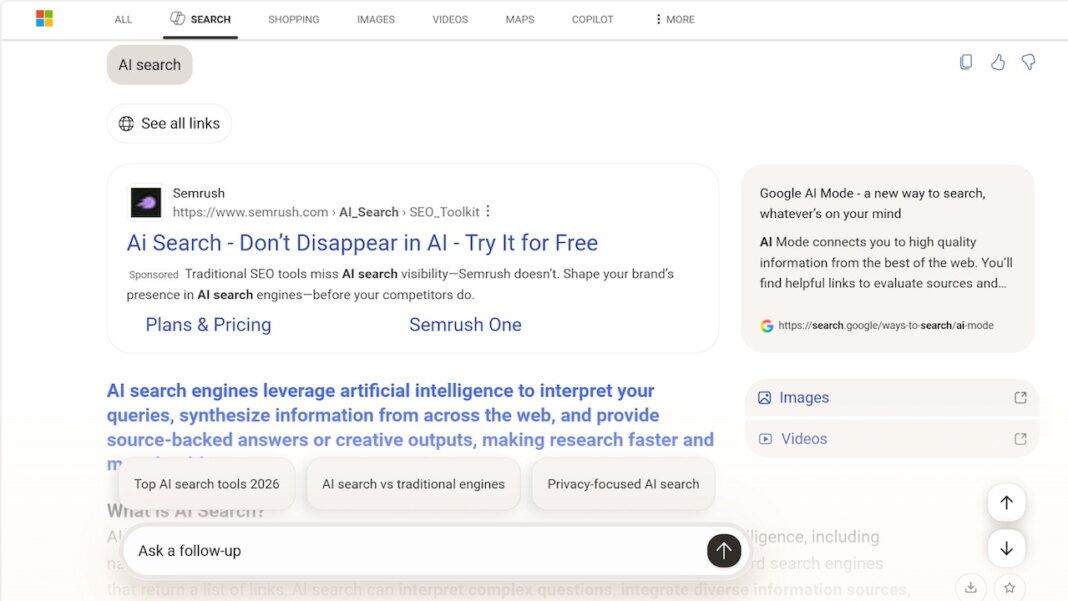Give thumbs up feedback
1068x601 pixels.
click(998, 62)
